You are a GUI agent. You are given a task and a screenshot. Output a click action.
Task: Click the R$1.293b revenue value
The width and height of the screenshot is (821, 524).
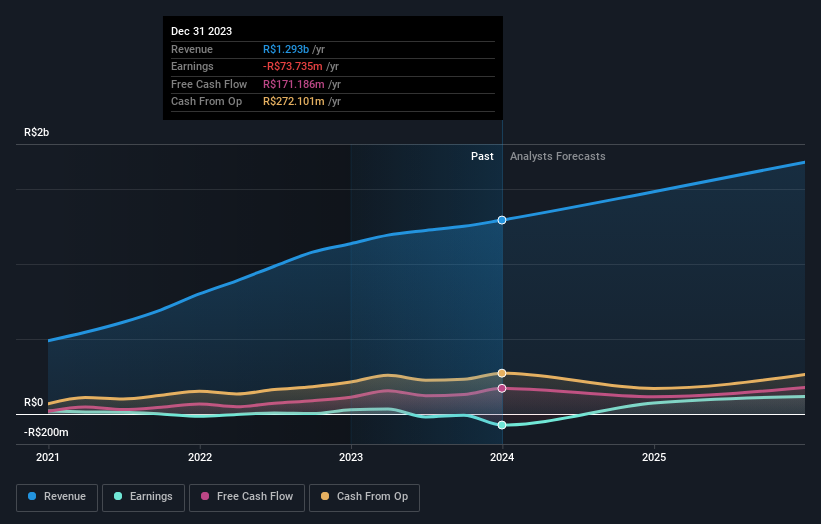pos(286,49)
